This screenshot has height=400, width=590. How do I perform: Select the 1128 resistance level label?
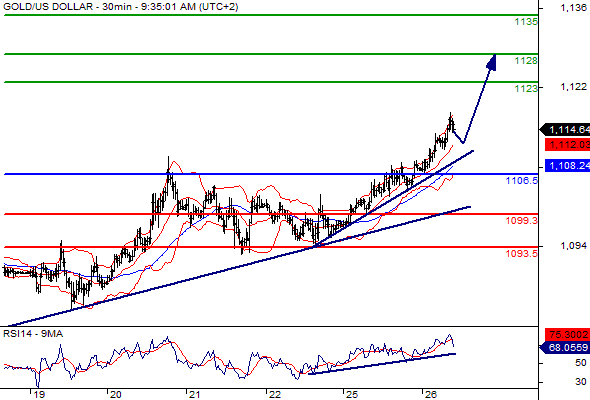[x=526, y=61]
